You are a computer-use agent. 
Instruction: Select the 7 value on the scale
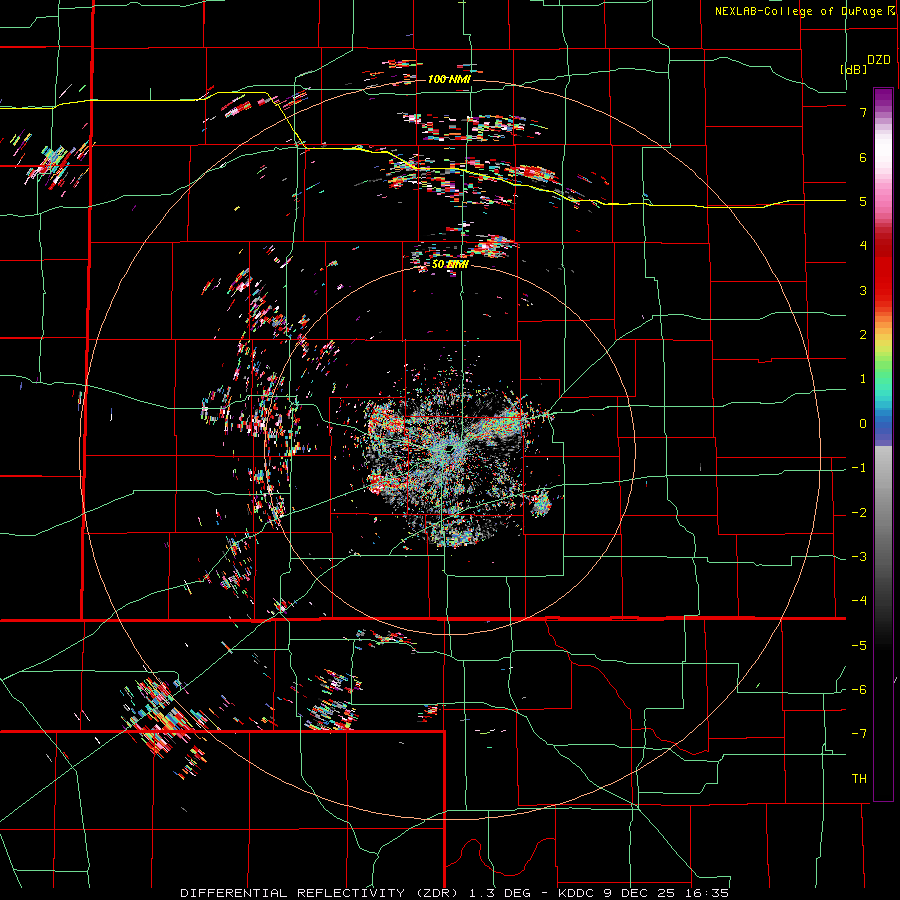[863, 112]
